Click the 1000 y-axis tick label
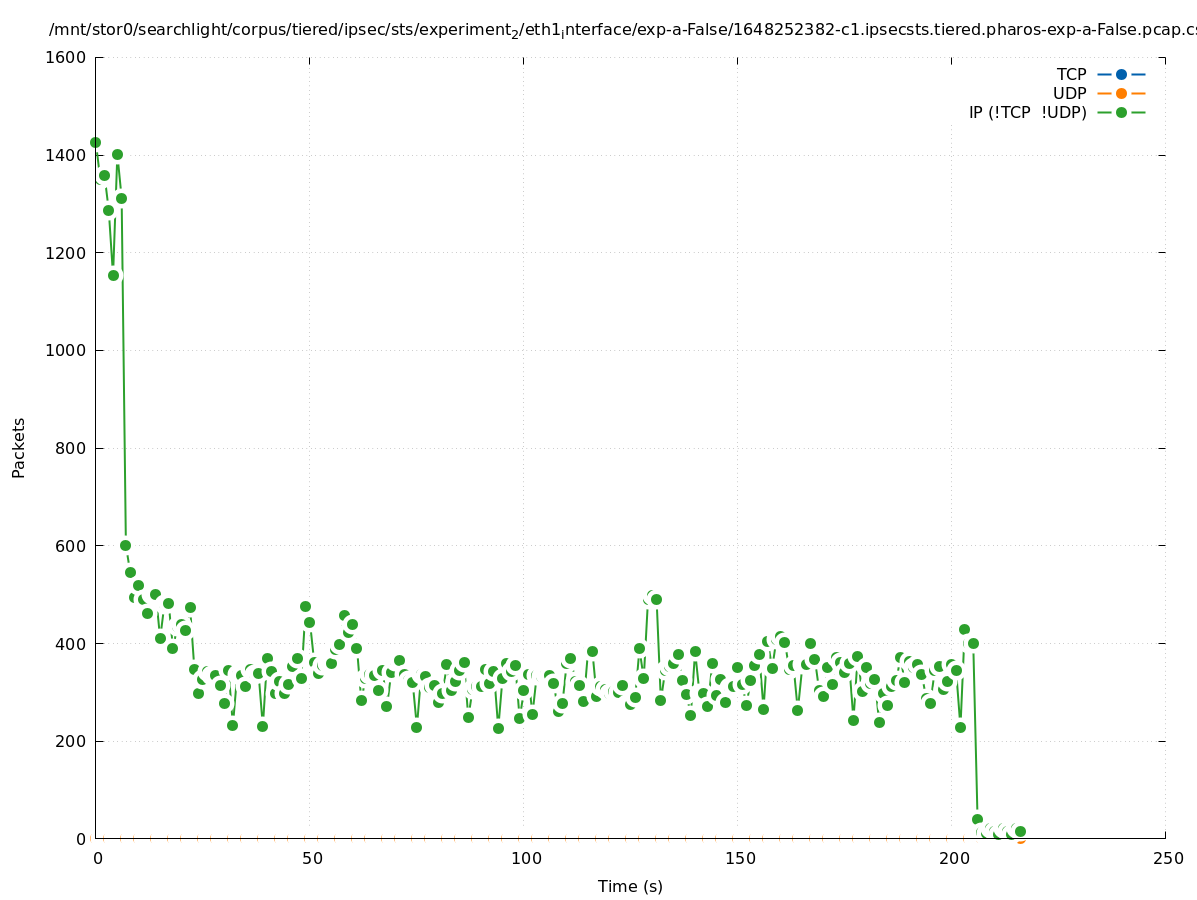This screenshot has width=1197, height=900. click(x=66, y=351)
